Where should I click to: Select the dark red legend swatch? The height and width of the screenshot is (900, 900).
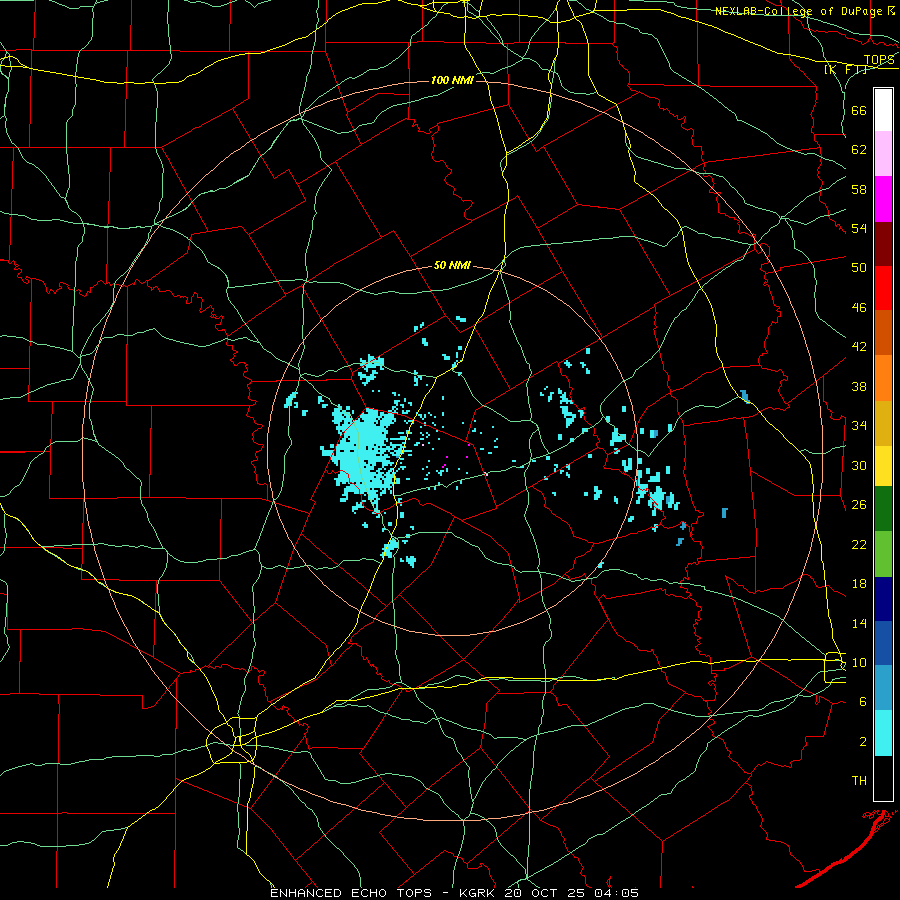tap(883, 243)
